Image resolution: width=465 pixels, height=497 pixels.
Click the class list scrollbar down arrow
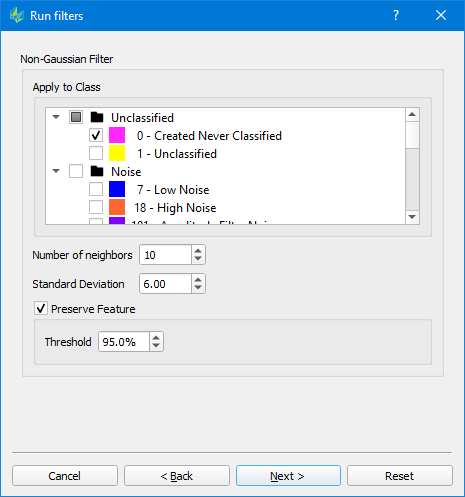(x=412, y=217)
